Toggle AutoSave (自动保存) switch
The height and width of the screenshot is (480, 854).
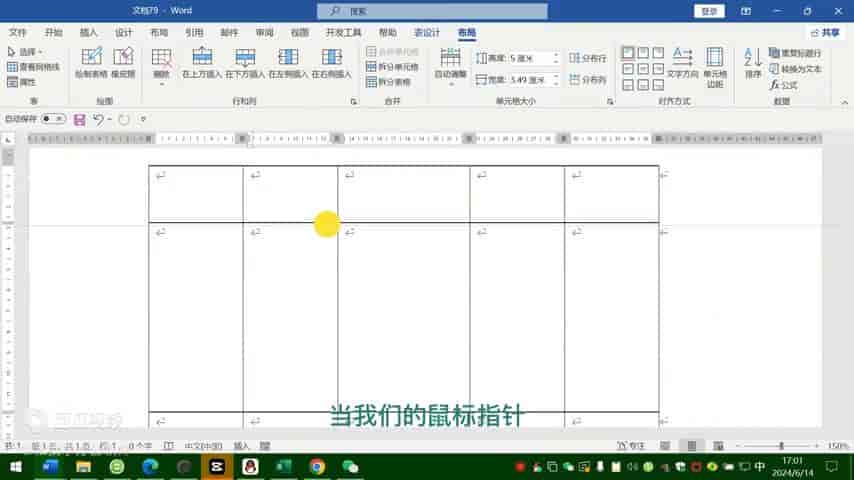pyautogui.click(x=53, y=119)
